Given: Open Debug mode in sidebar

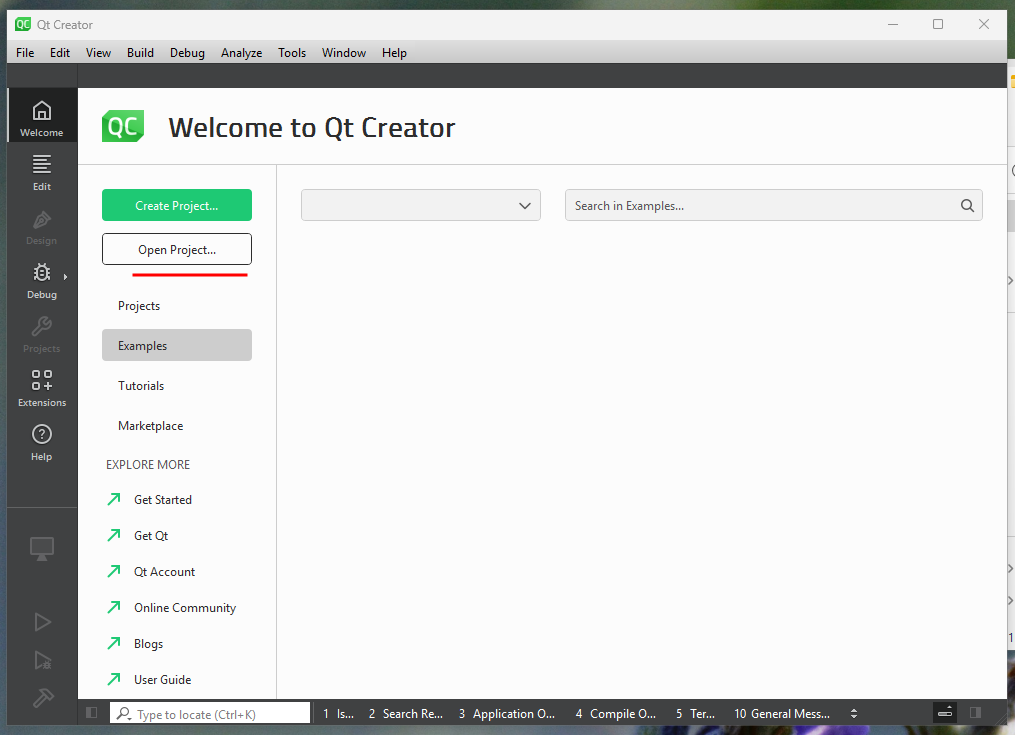Looking at the screenshot, I should click(x=41, y=279).
